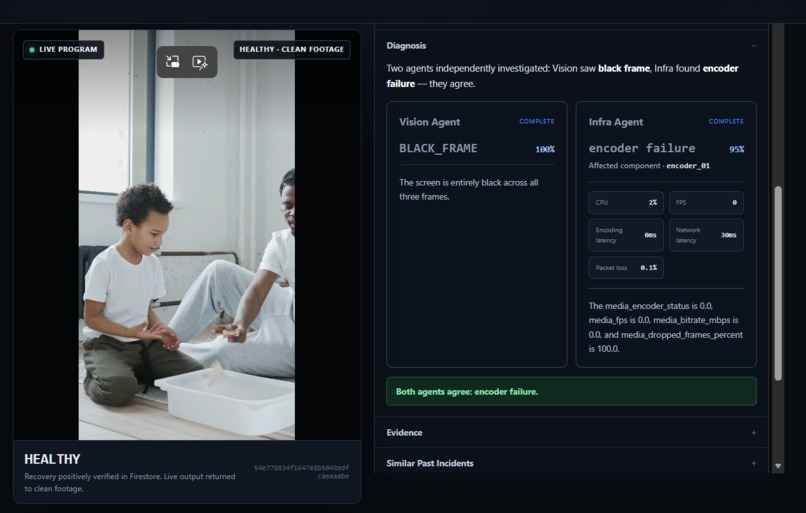
Task: Click the encoder_01 affected component text
Action: [x=688, y=166]
